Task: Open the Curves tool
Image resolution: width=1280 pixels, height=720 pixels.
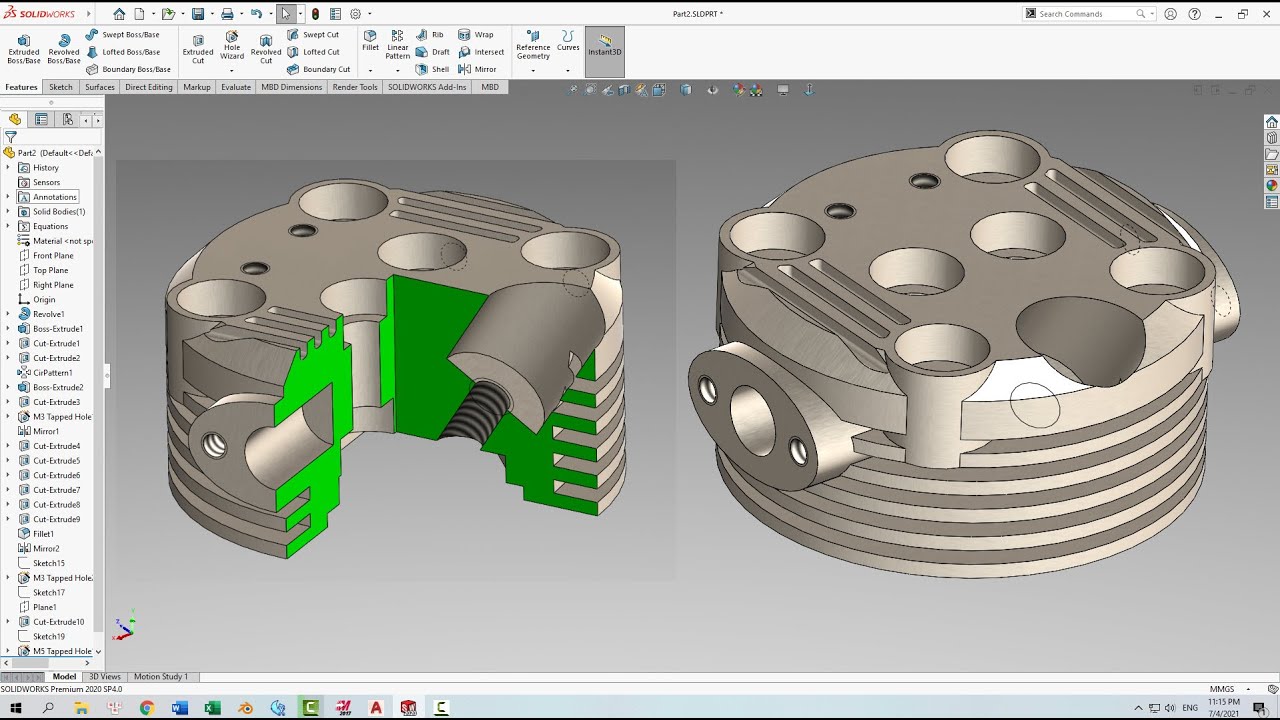Action: point(568,41)
